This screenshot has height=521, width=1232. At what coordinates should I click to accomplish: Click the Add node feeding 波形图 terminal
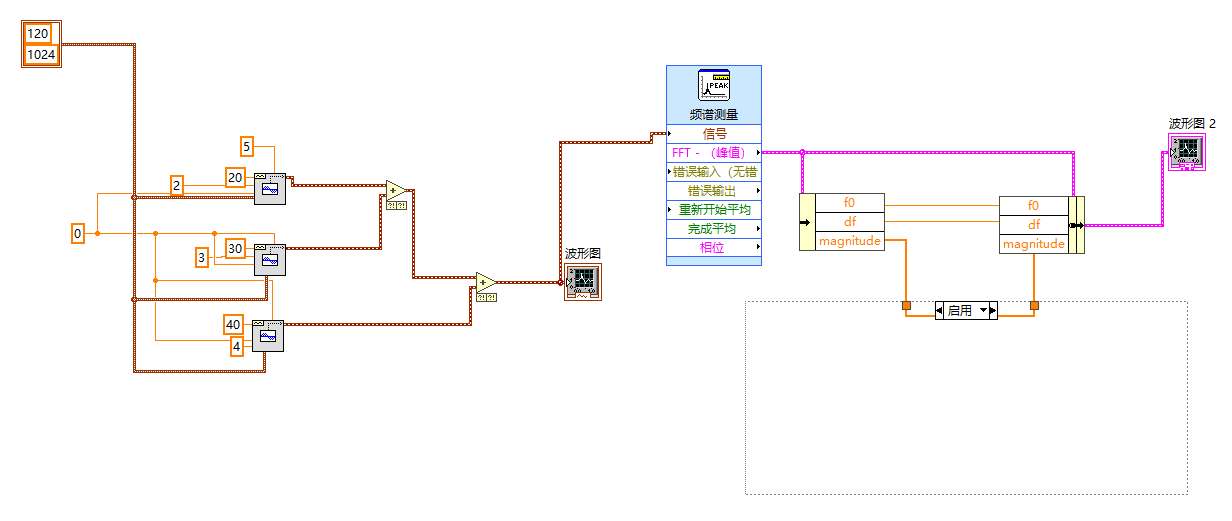pyautogui.click(x=486, y=283)
